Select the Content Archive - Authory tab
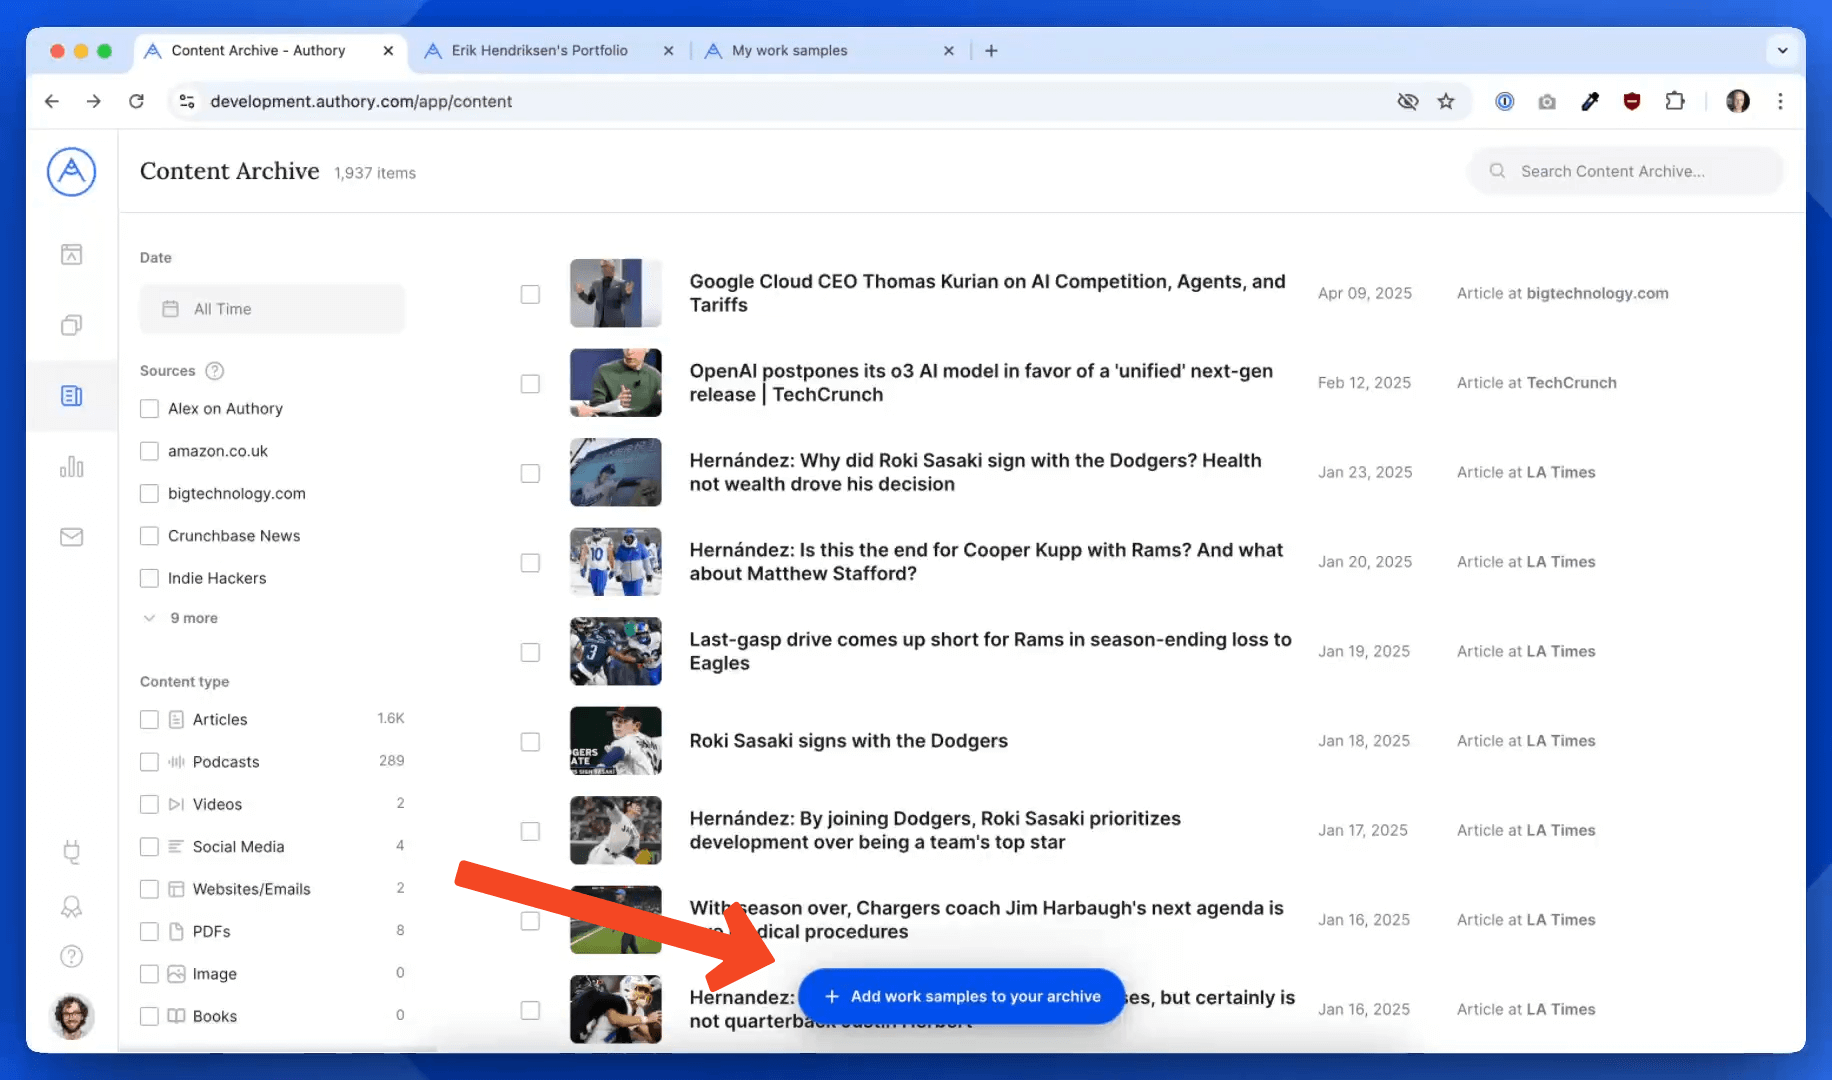 point(258,50)
